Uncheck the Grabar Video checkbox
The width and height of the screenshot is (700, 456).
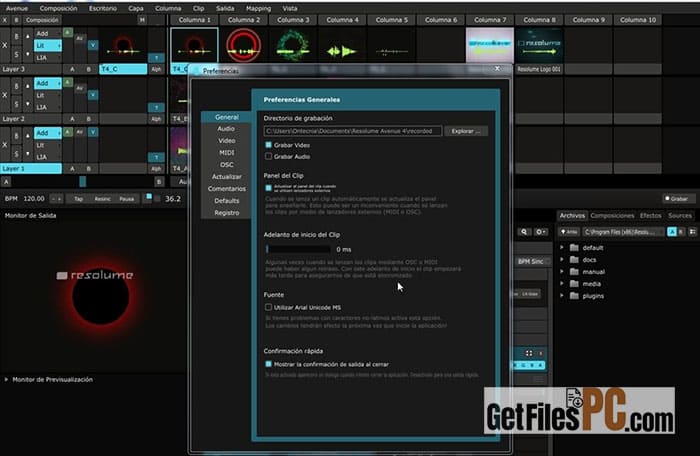click(x=268, y=145)
